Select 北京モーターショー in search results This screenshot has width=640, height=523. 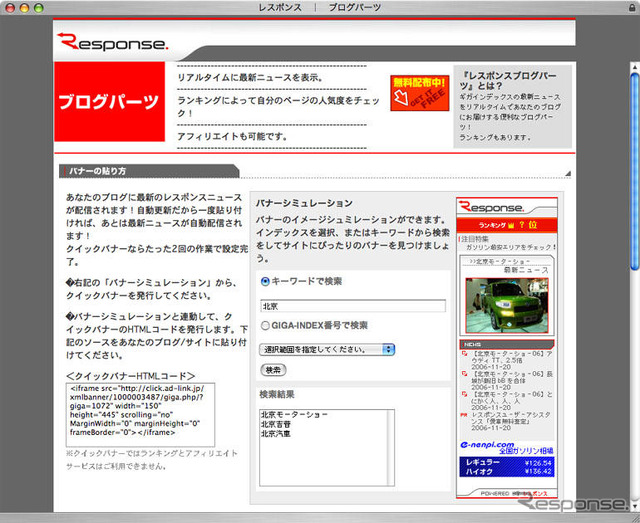294,414
